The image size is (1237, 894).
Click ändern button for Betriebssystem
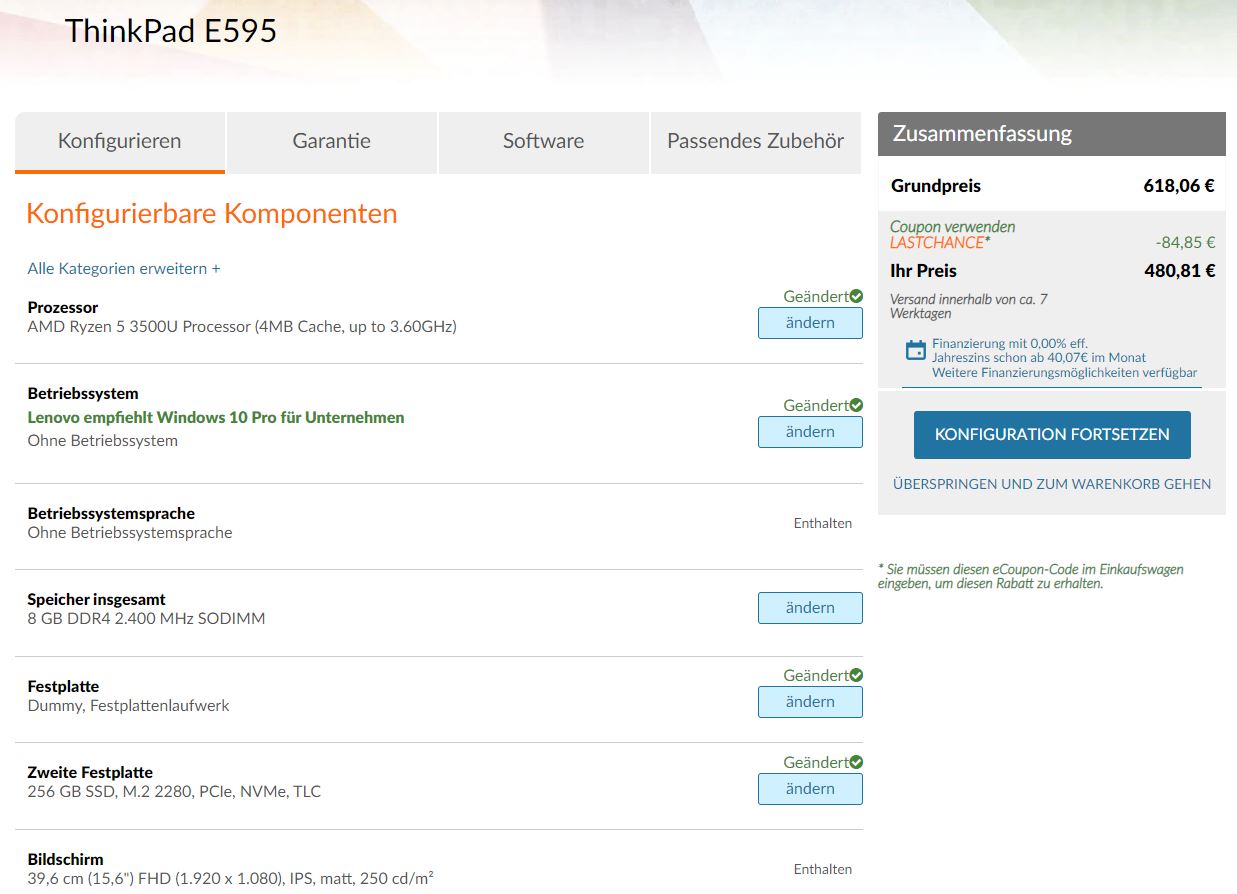(x=810, y=432)
